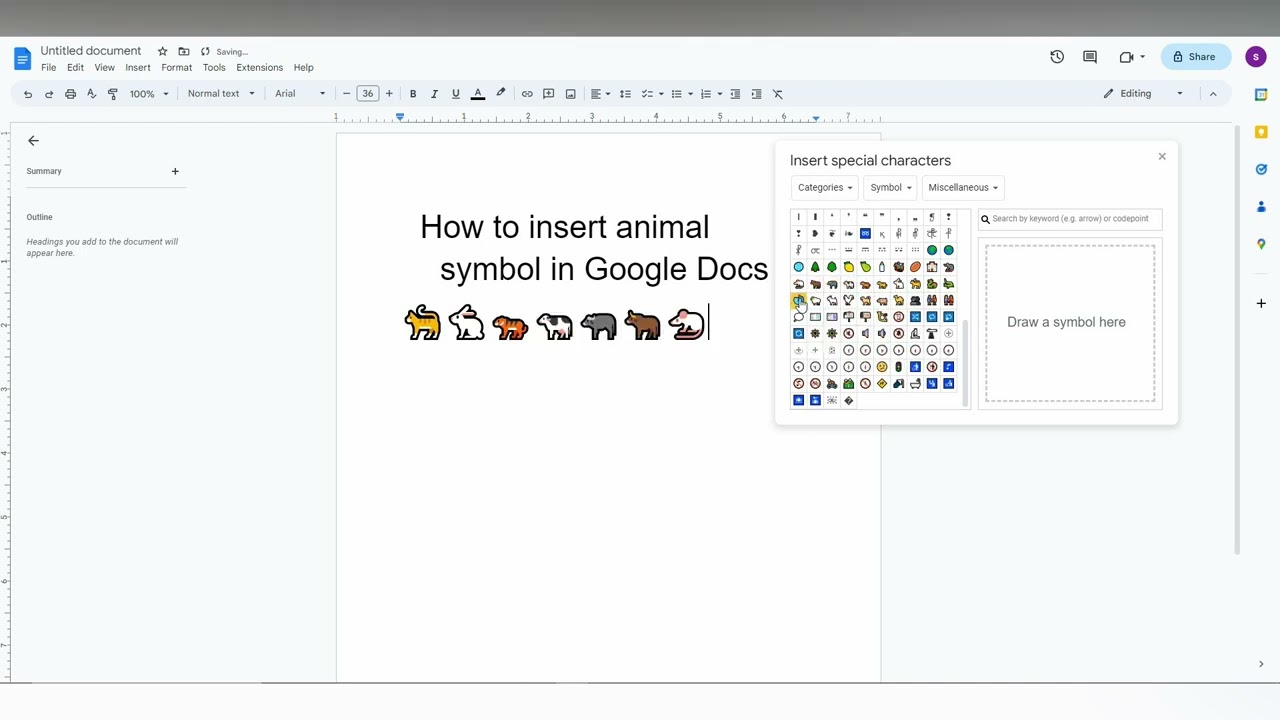The height and width of the screenshot is (720, 1280).
Task: Open the Extensions menu
Action: (x=259, y=68)
